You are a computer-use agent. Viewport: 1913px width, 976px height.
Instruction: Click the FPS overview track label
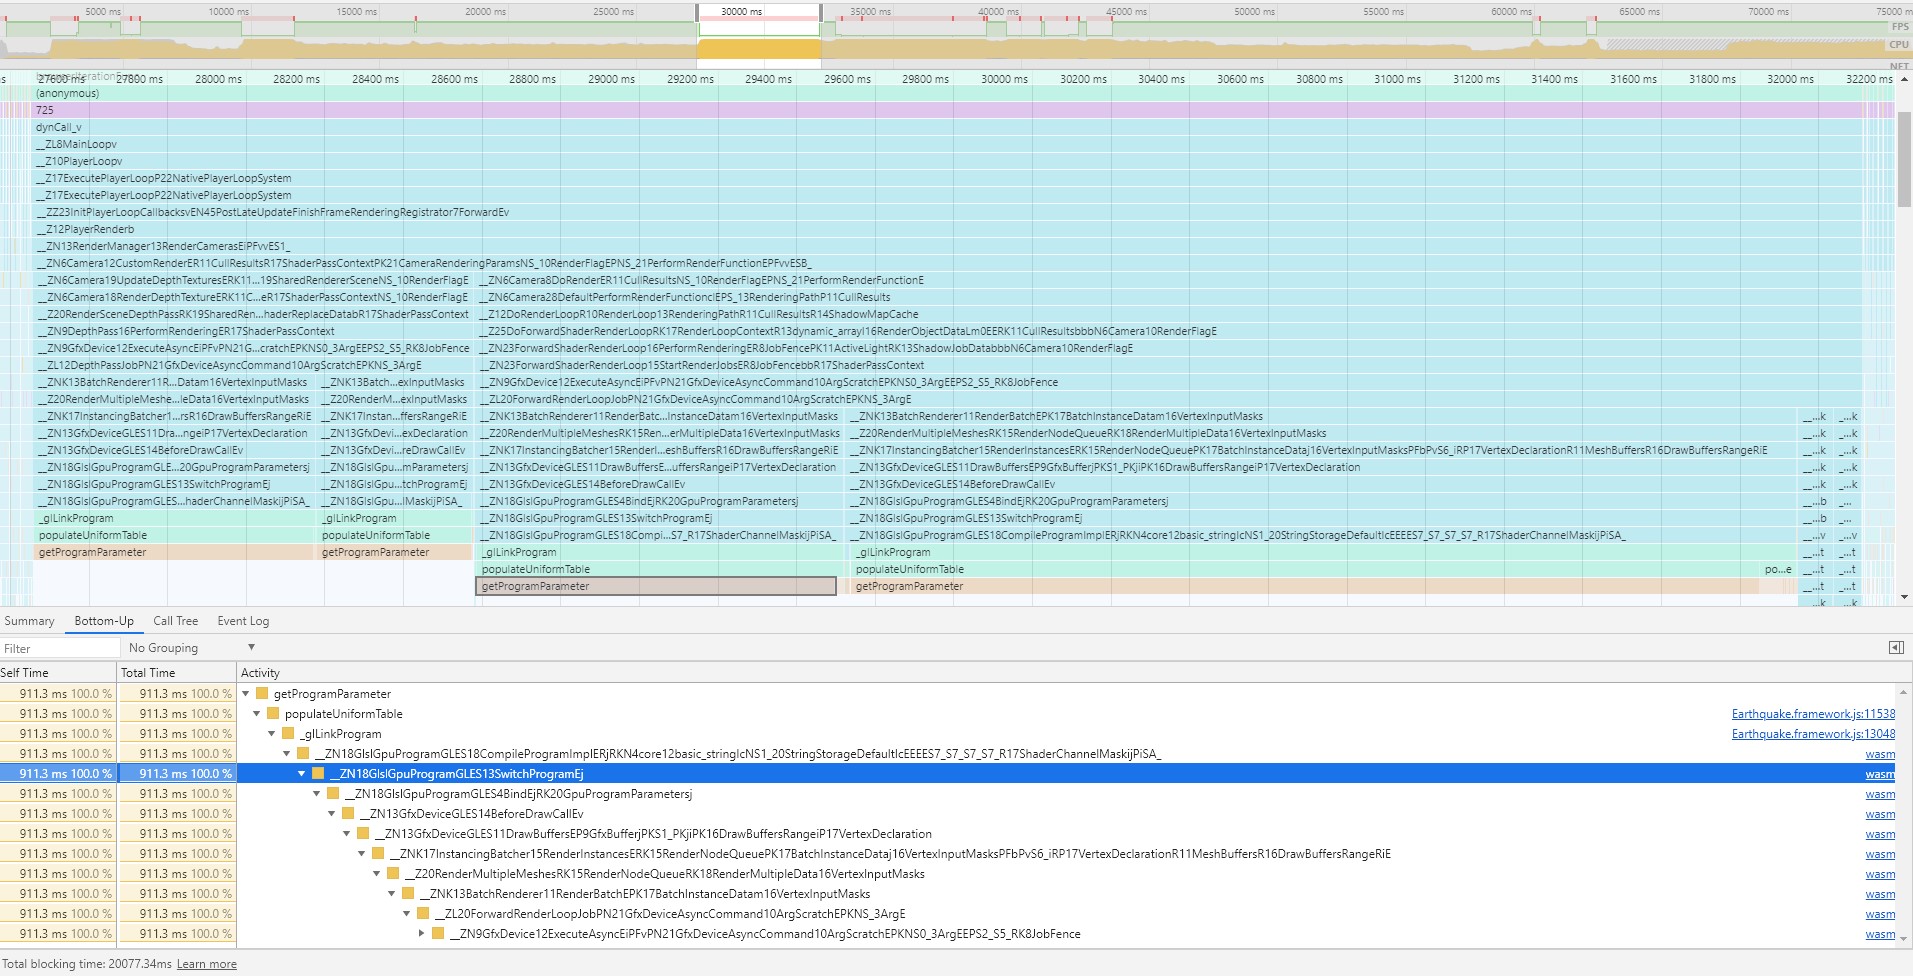click(1900, 27)
